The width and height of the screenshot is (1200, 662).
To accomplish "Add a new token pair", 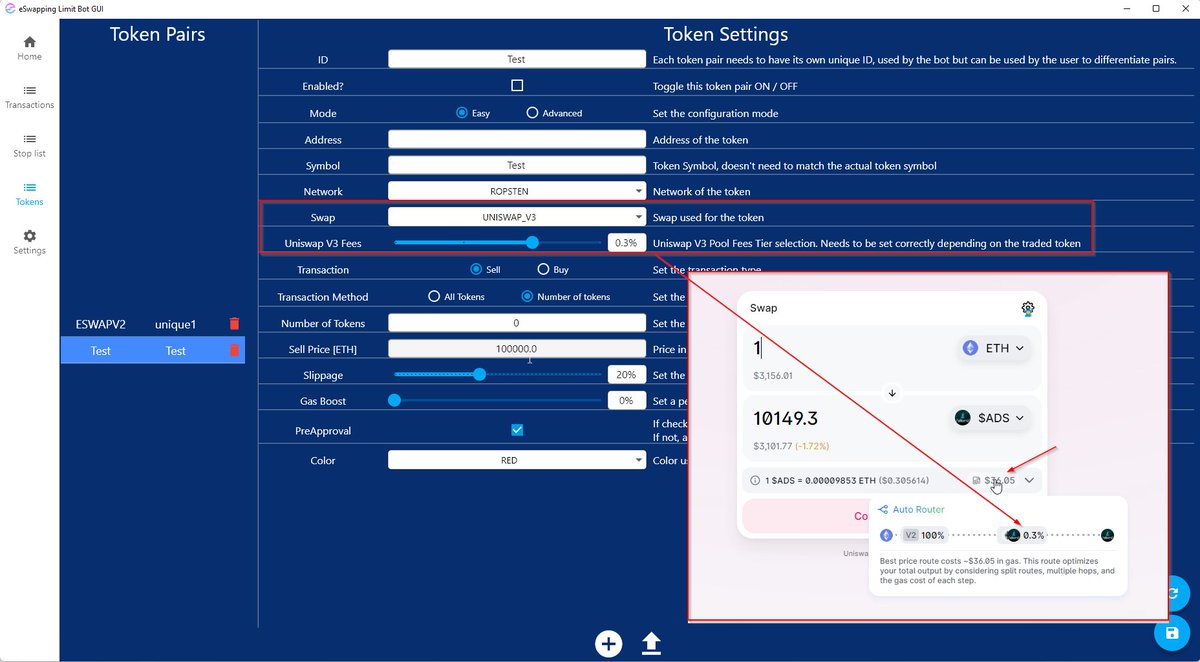I will tap(608, 643).
